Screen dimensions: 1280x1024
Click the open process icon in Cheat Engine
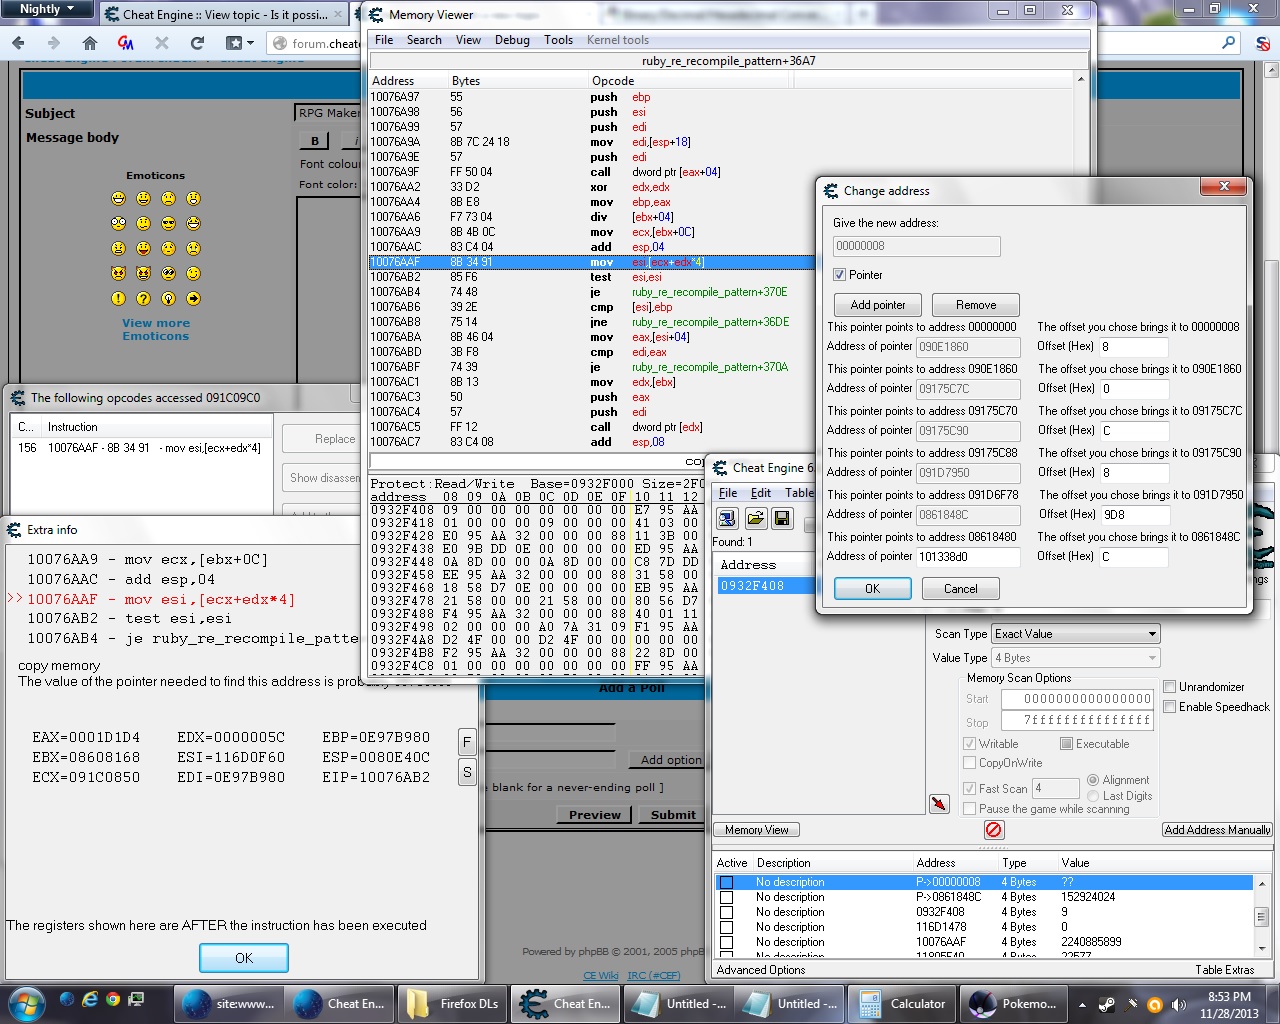point(727,518)
